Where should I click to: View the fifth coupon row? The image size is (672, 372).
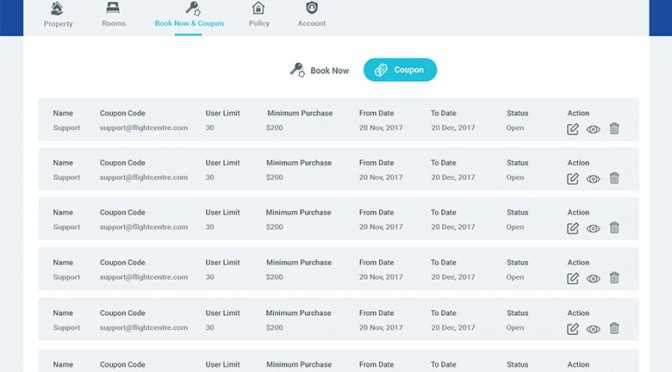(x=593, y=329)
